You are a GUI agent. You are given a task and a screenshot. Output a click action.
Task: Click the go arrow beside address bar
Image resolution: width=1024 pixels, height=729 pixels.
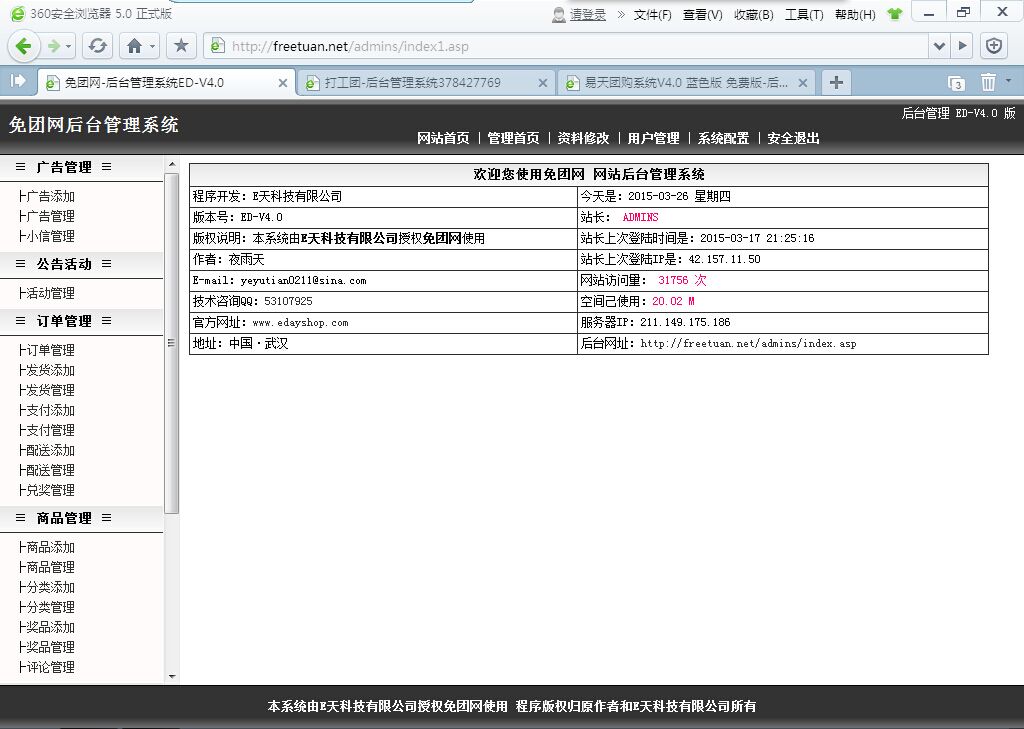(x=962, y=46)
